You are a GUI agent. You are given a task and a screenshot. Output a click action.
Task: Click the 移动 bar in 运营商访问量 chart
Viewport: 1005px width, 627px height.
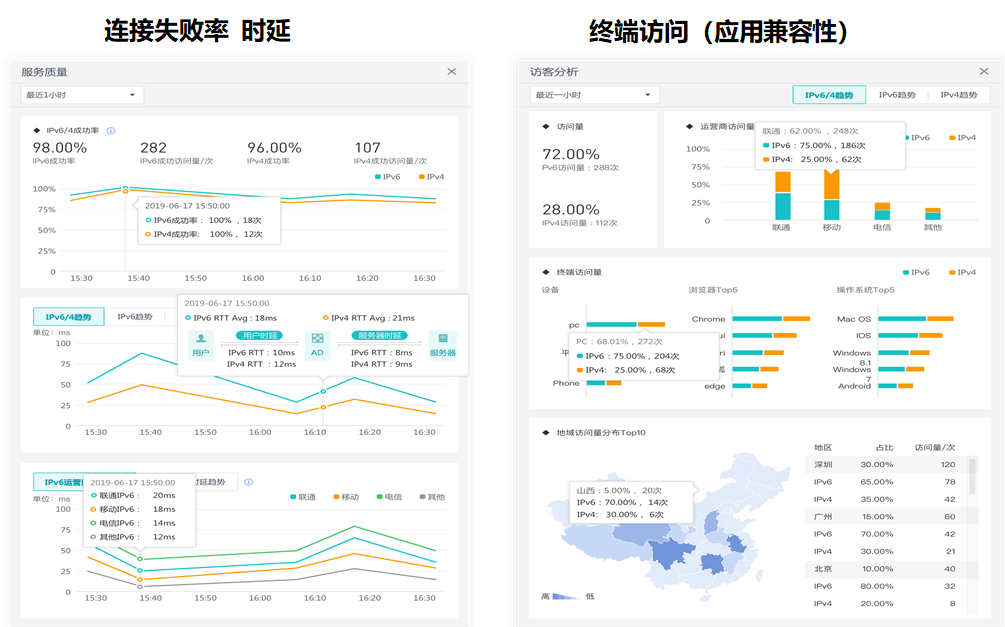831,194
